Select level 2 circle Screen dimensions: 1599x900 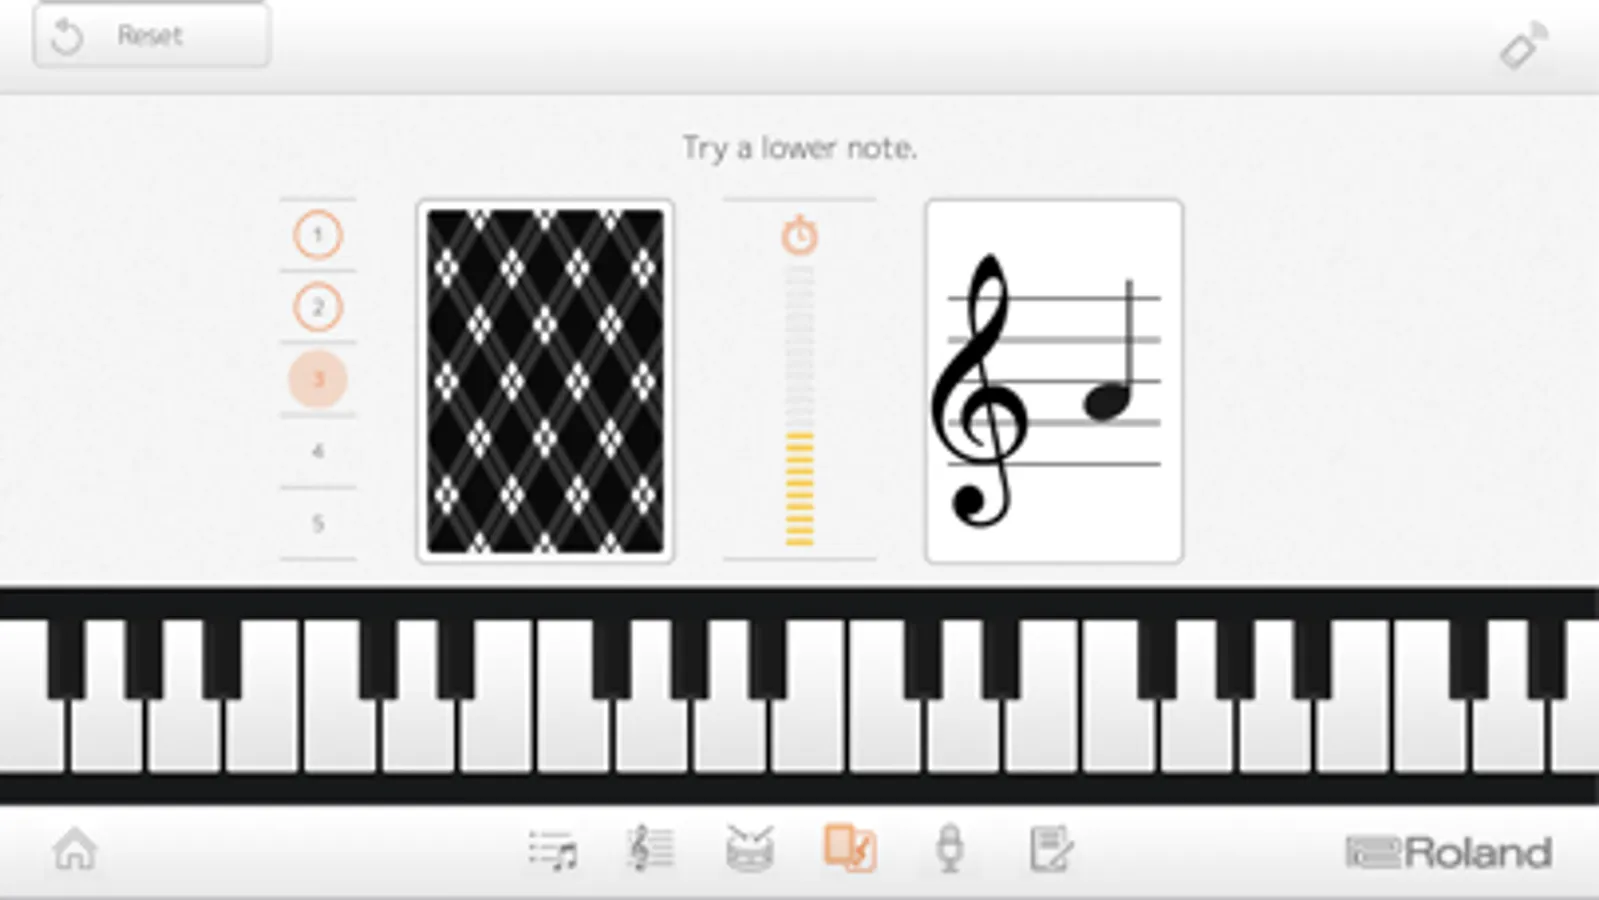(318, 307)
